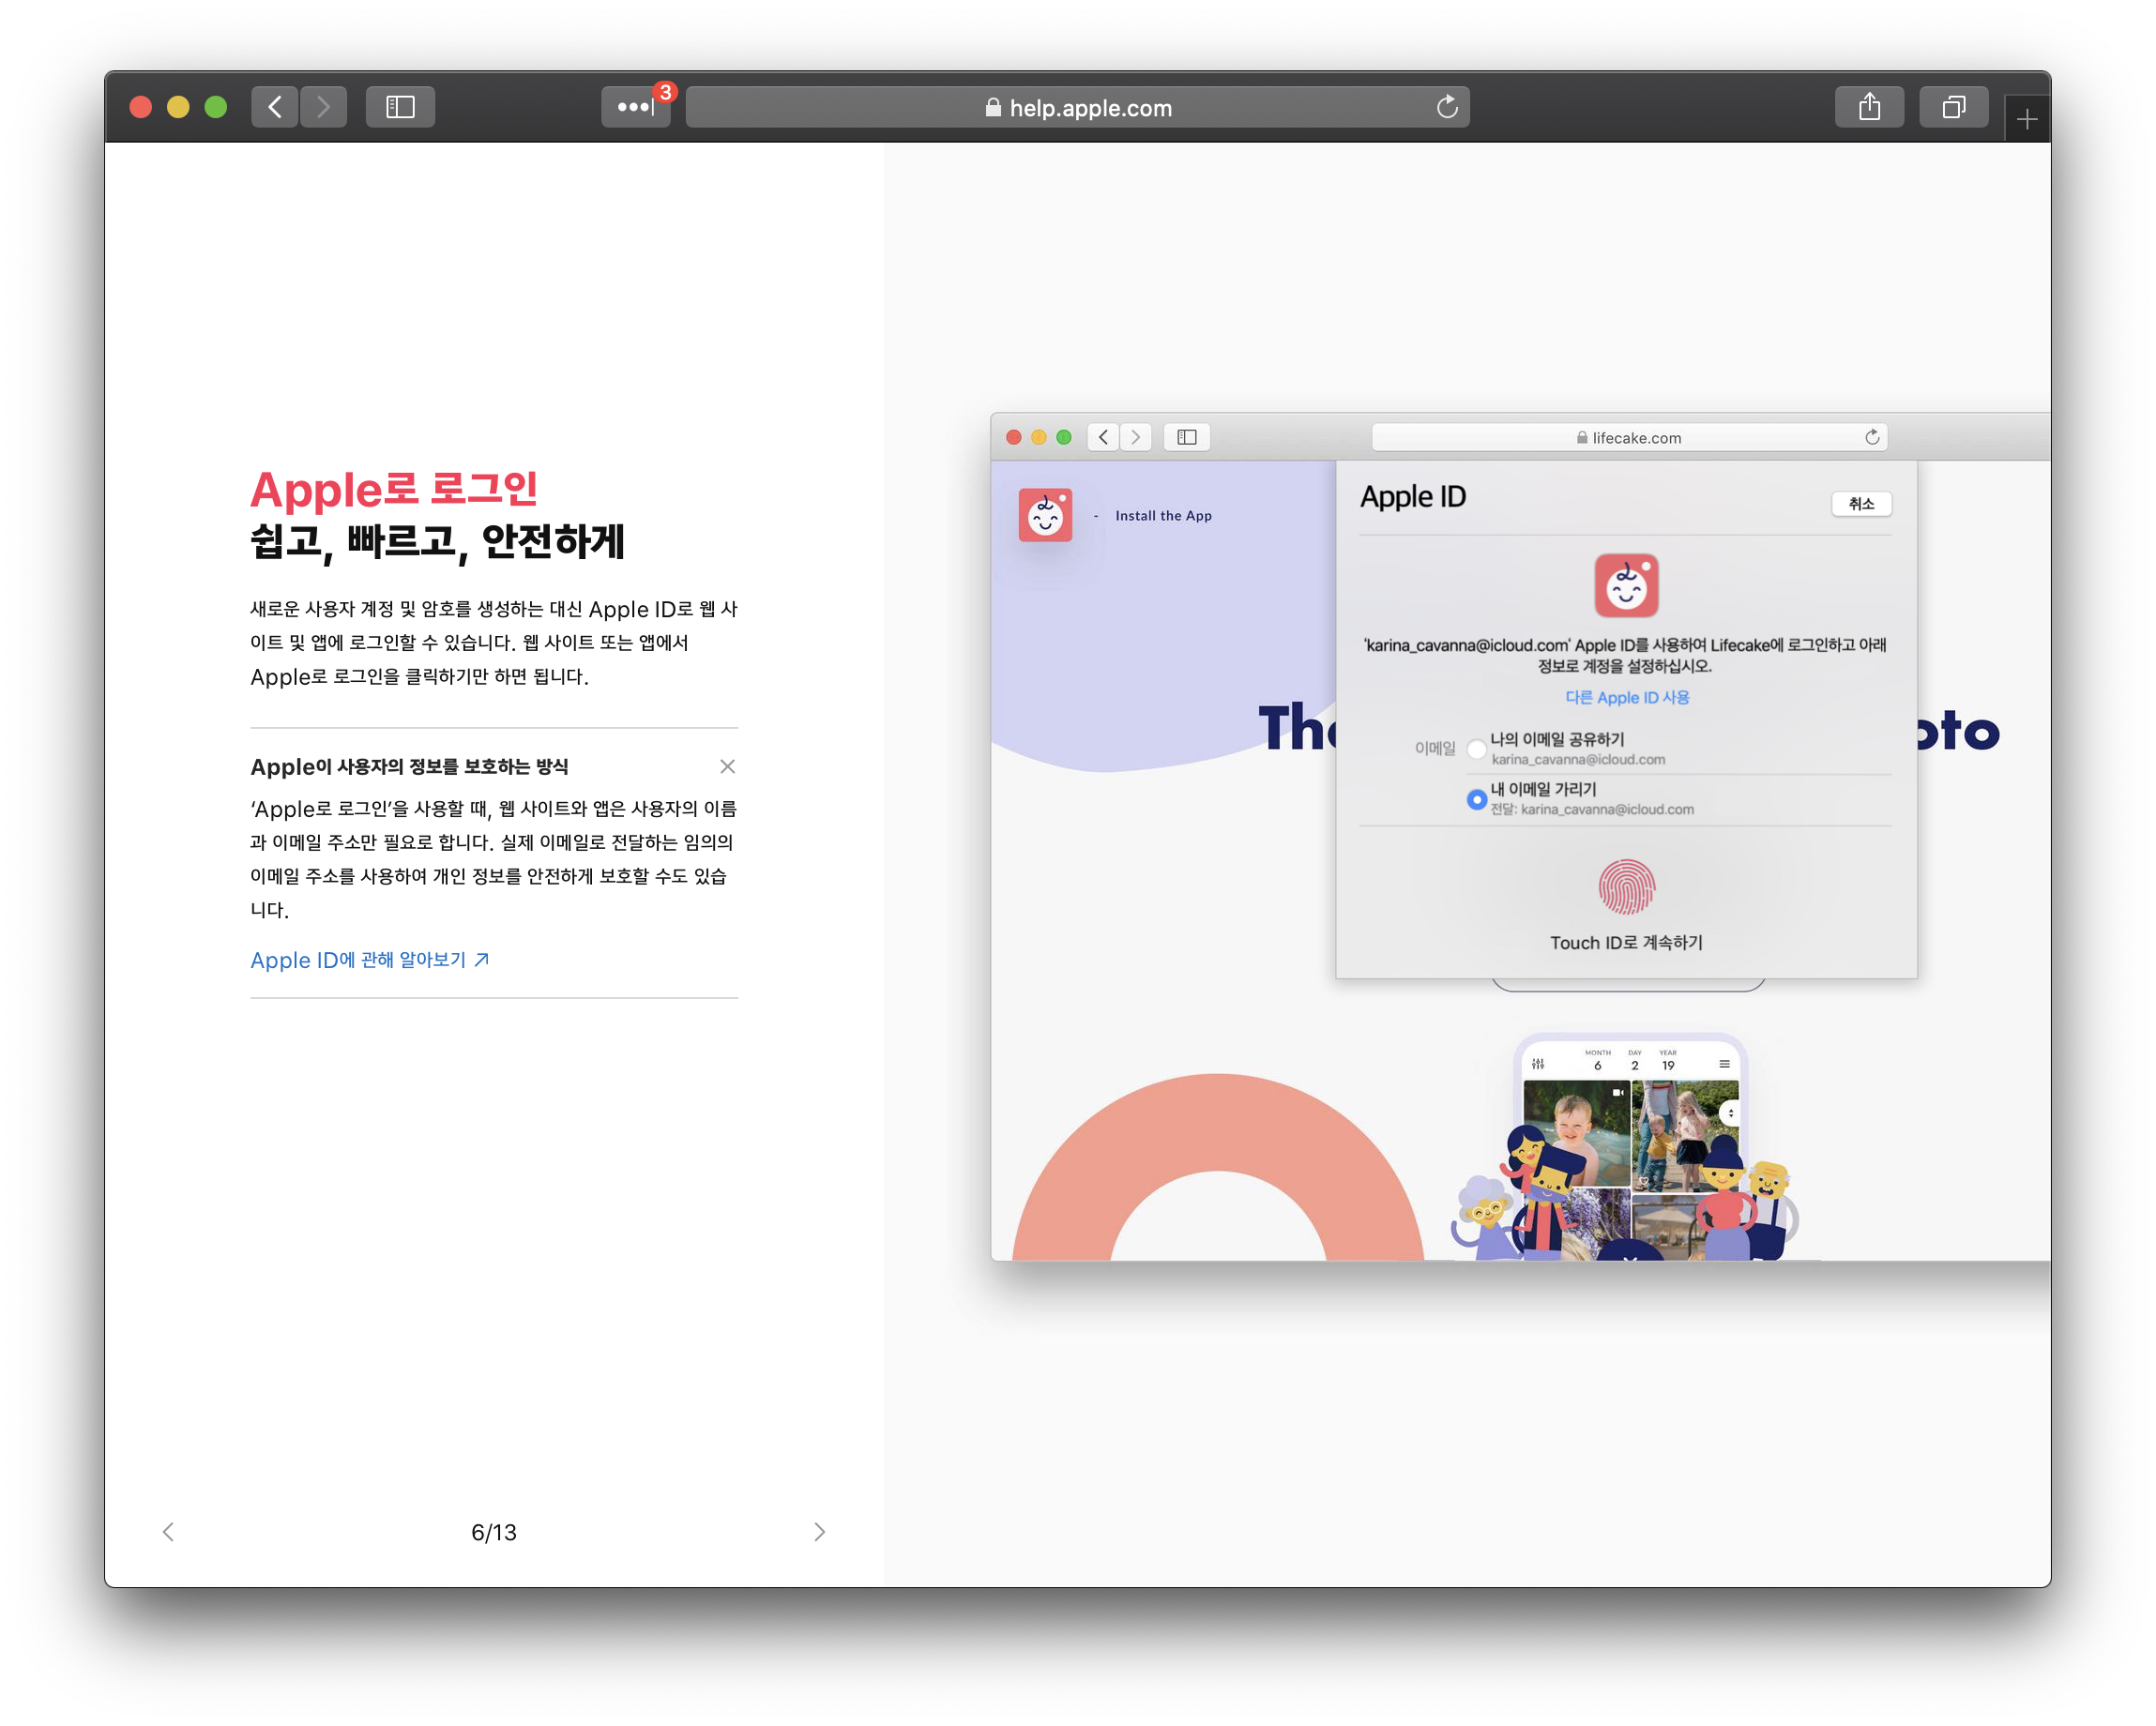
Task: Open a new tab with plus button
Action: pos(2026,119)
